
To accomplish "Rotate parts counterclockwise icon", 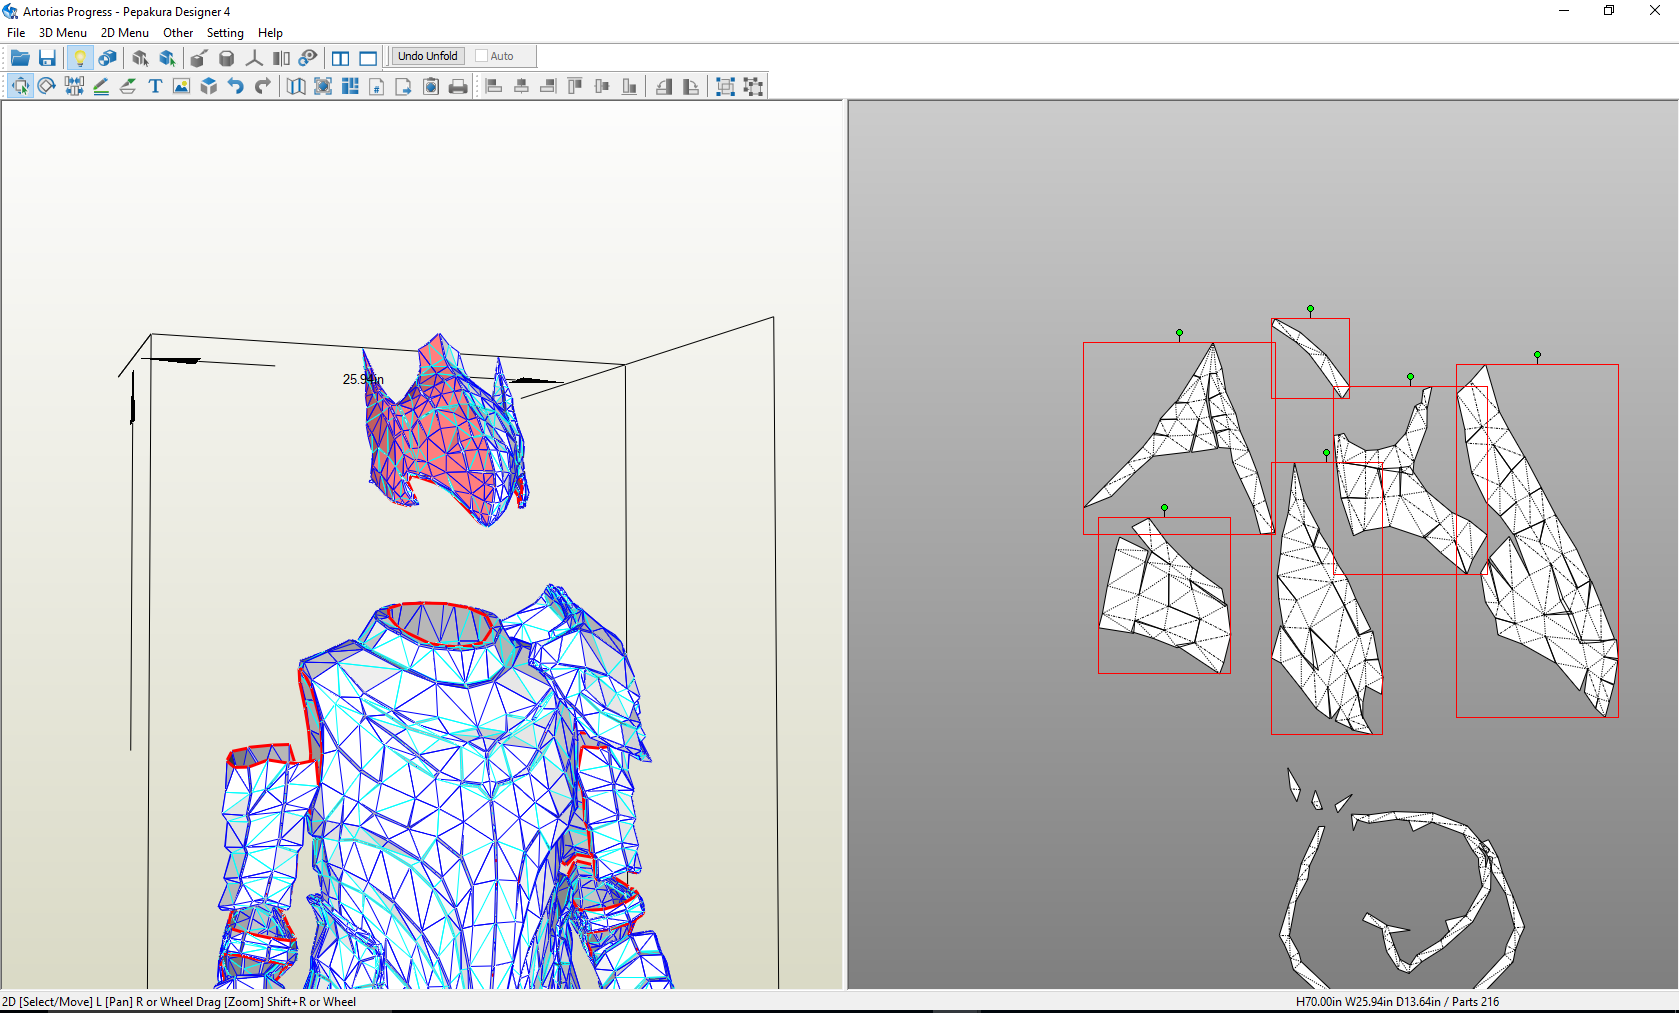I will [x=663, y=86].
